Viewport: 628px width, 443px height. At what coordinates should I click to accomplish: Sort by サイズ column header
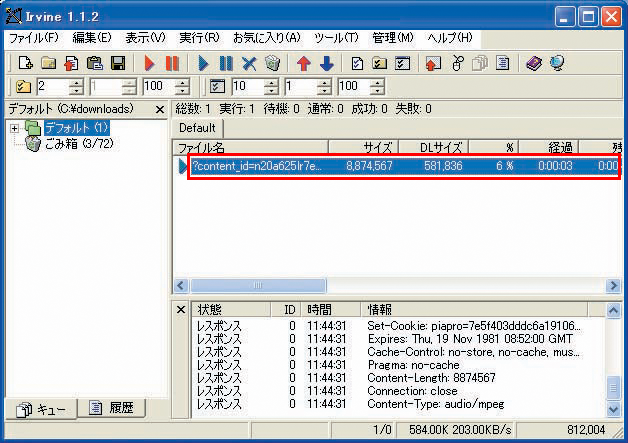point(364,147)
